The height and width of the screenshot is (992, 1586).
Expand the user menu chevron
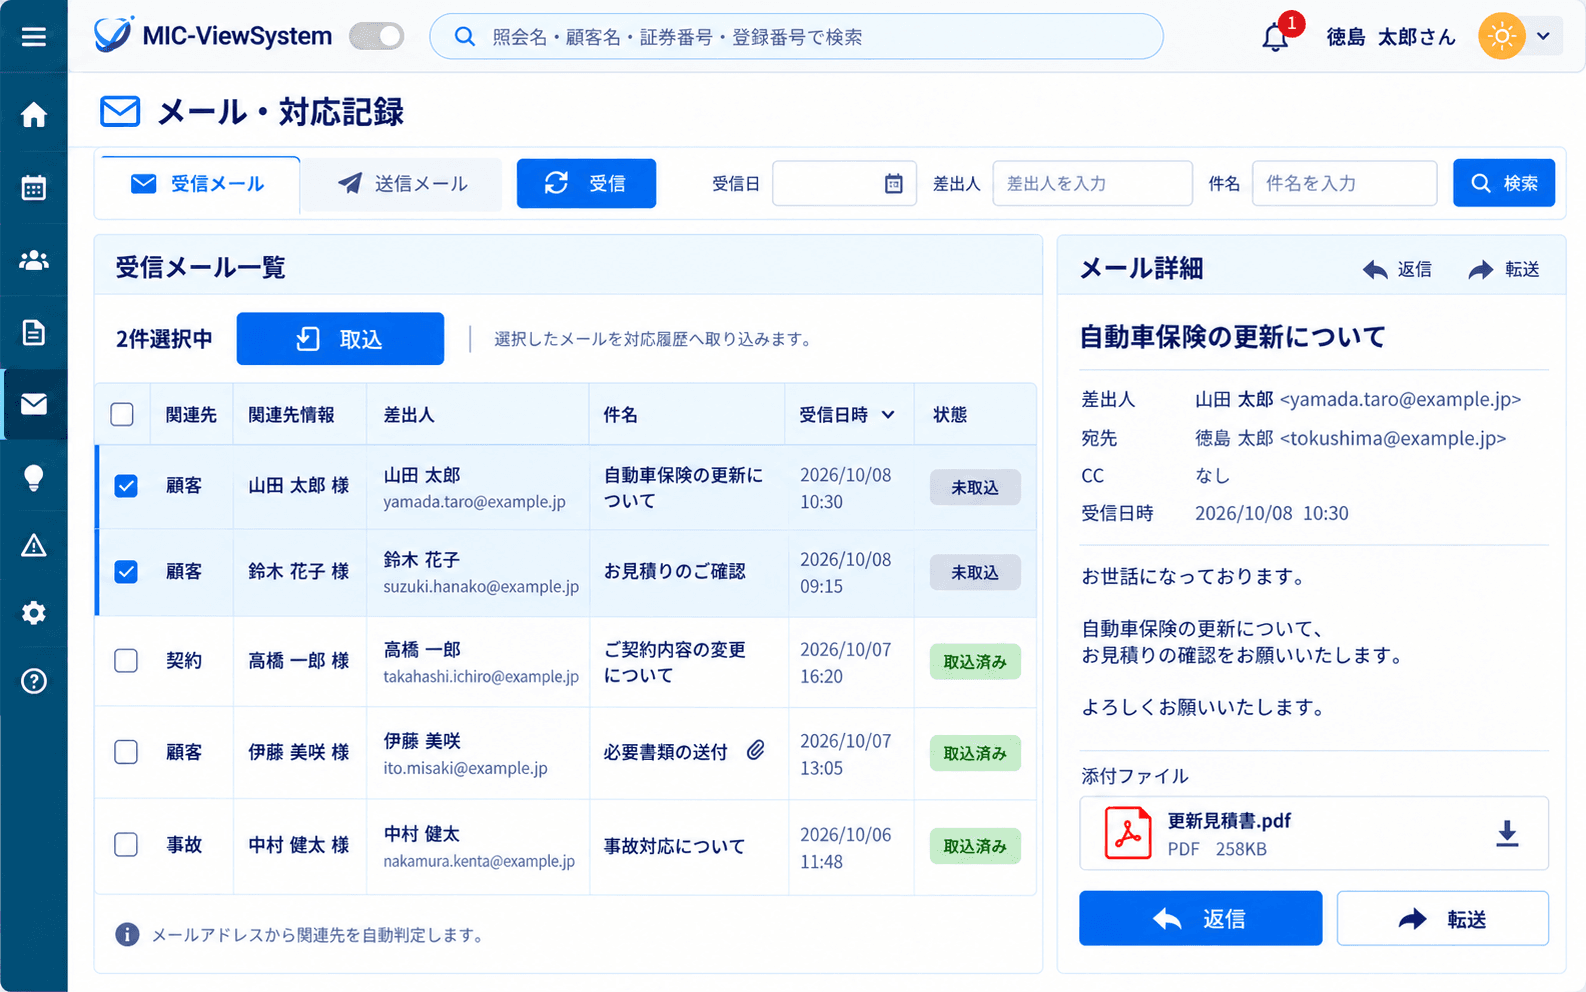pyautogui.click(x=1544, y=37)
